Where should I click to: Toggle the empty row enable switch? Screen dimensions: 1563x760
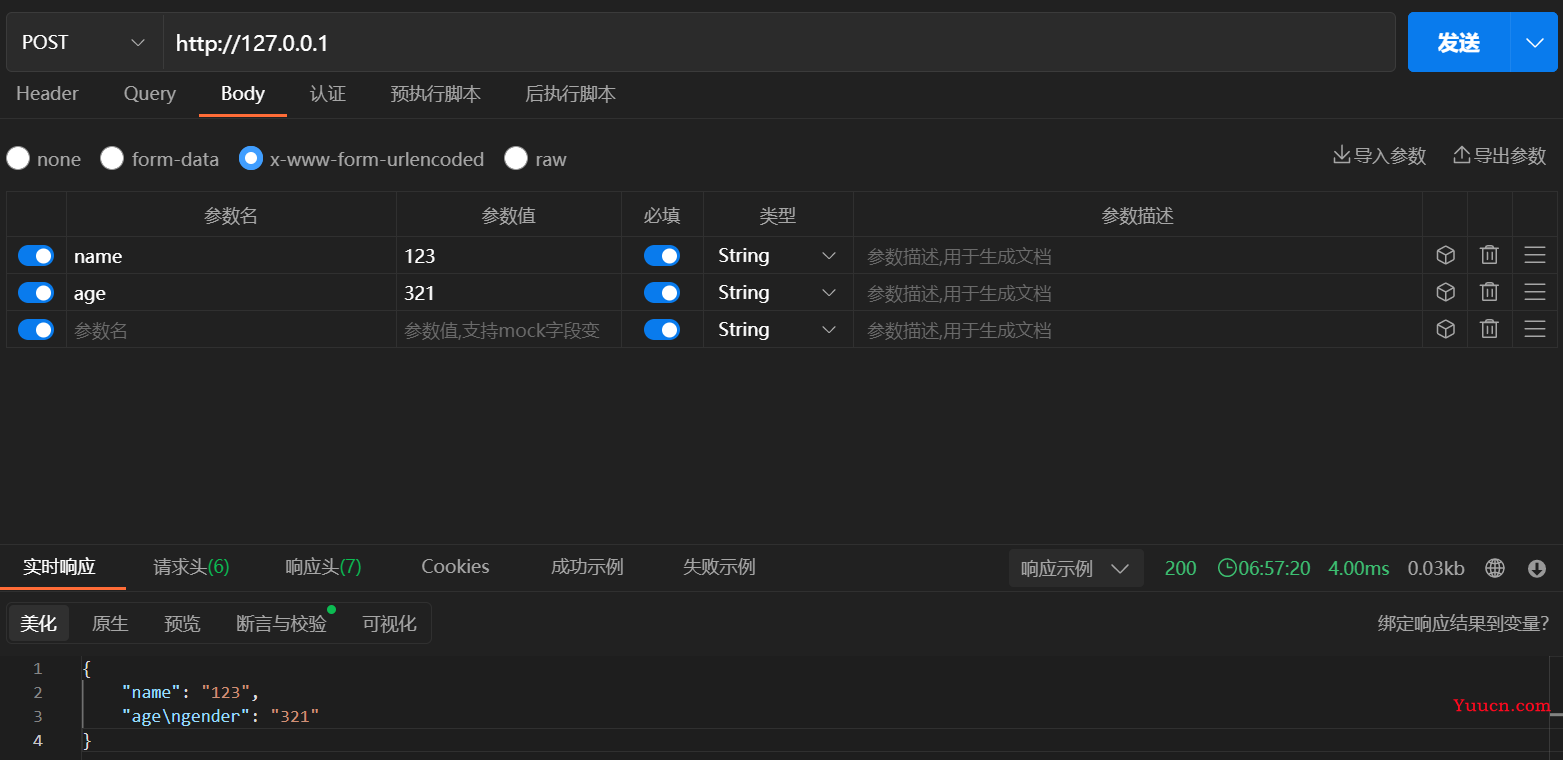click(36, 330)
